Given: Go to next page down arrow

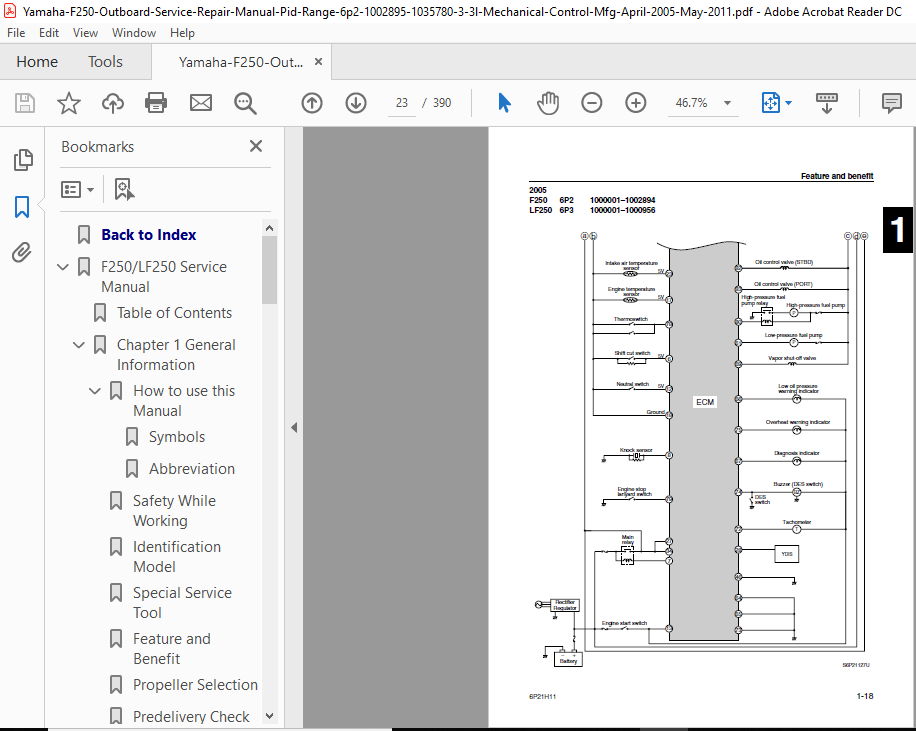Looking at the screenshot, I should (356, 103).
